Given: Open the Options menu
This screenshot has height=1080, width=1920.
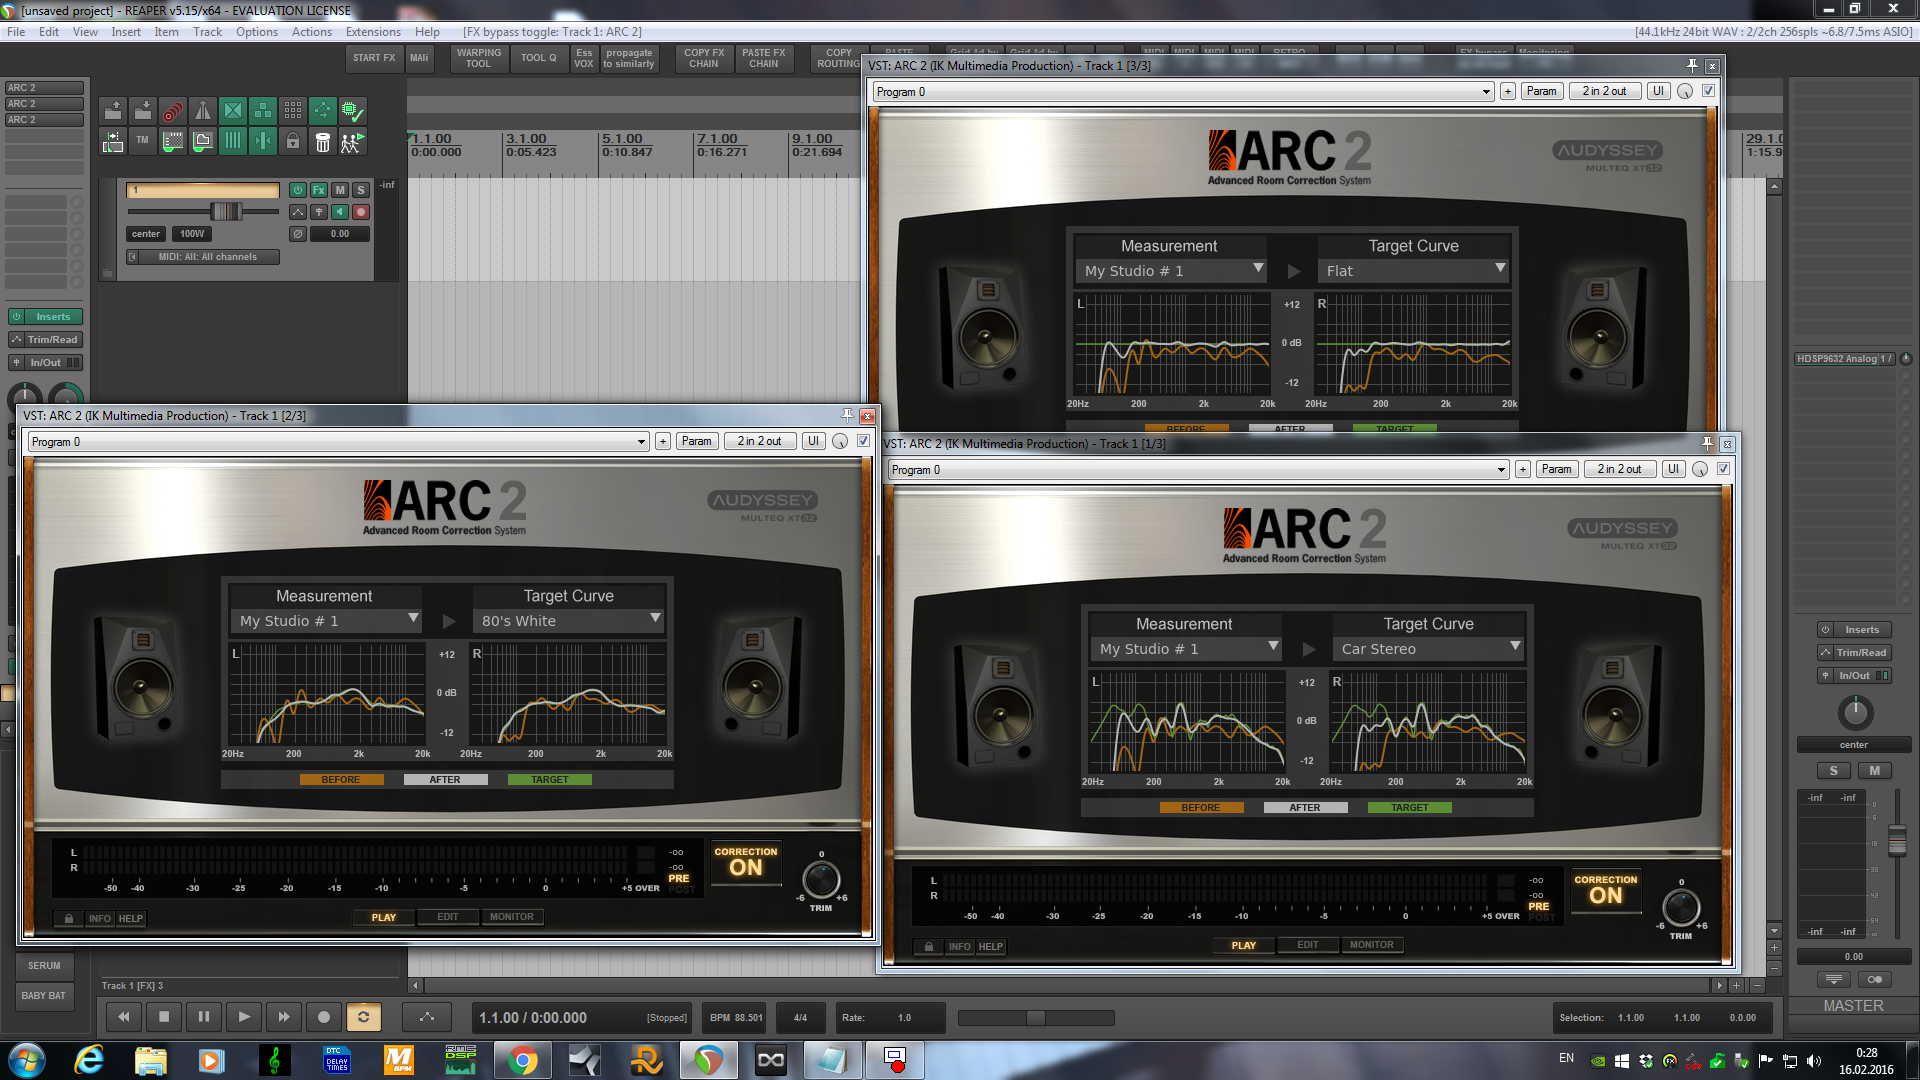Looking at the screenshot, I should [257, 32].
